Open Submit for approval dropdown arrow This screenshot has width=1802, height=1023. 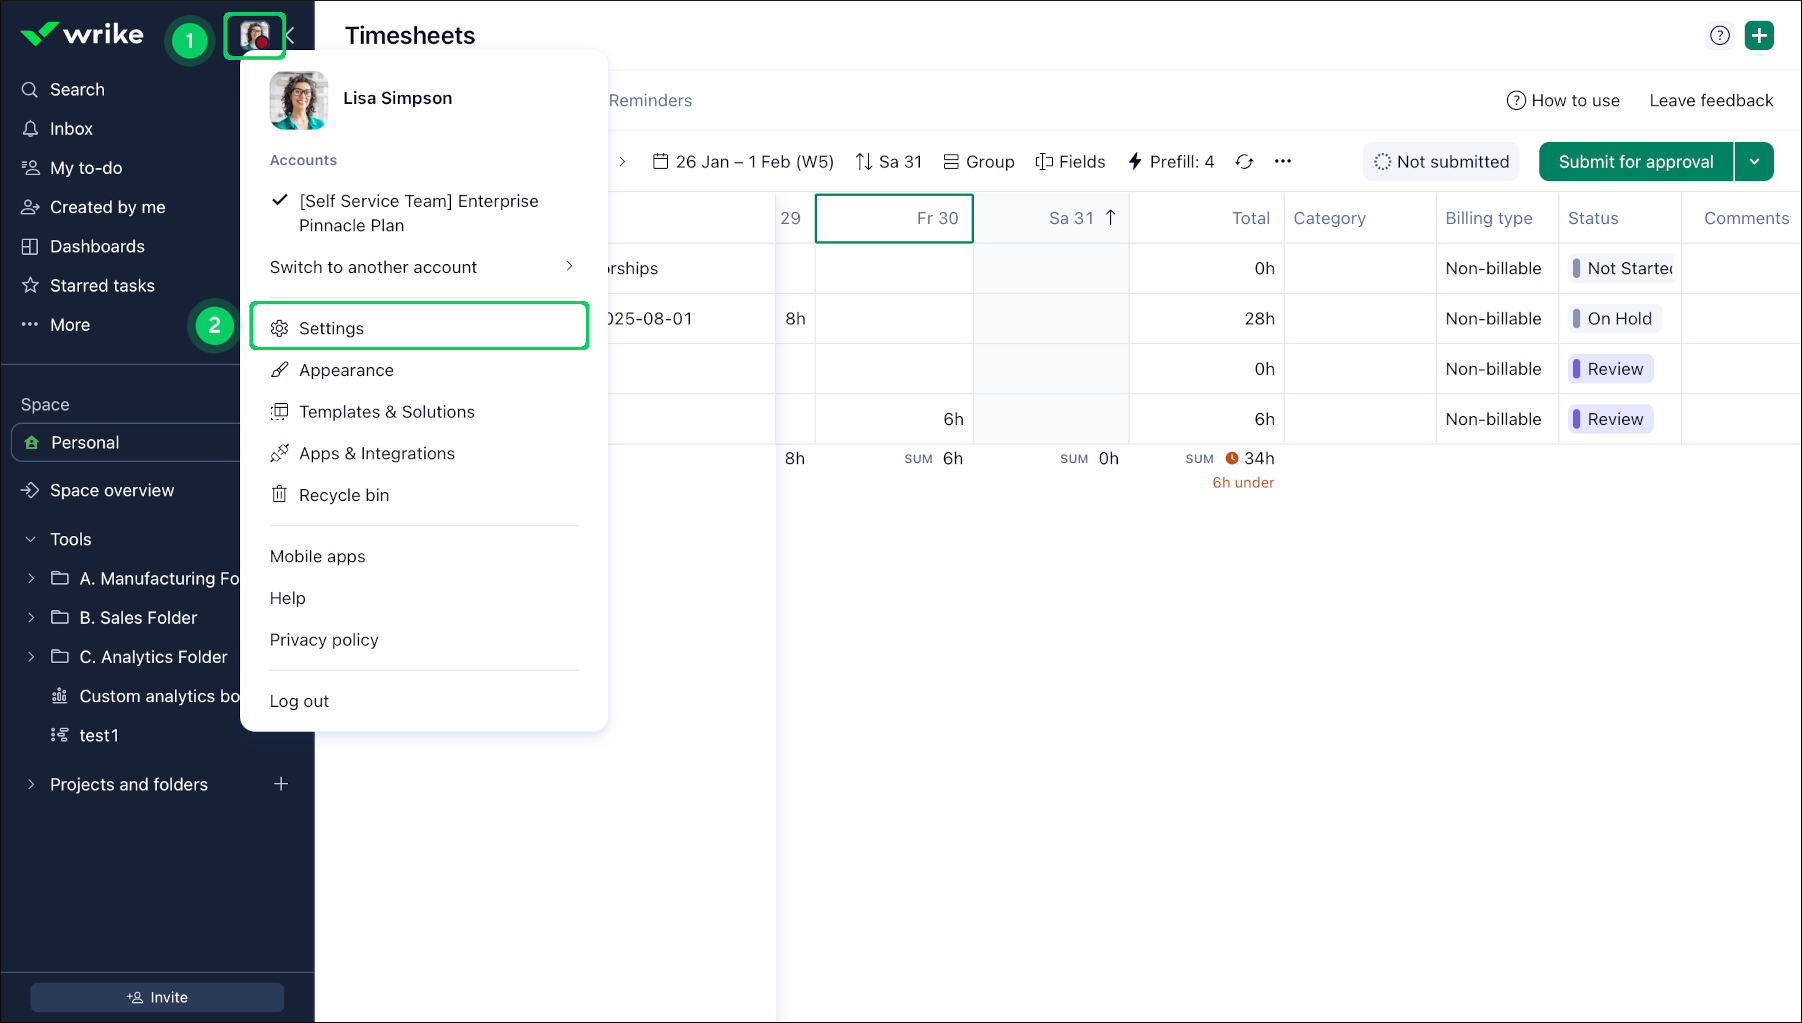(x=1754, y=161)
